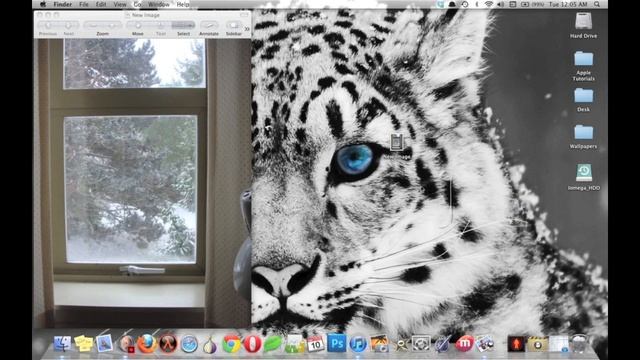The width and height of the screenshot is (640, 360).
Task: Open Wi-Fi status menu
Action: pos(489,4)
